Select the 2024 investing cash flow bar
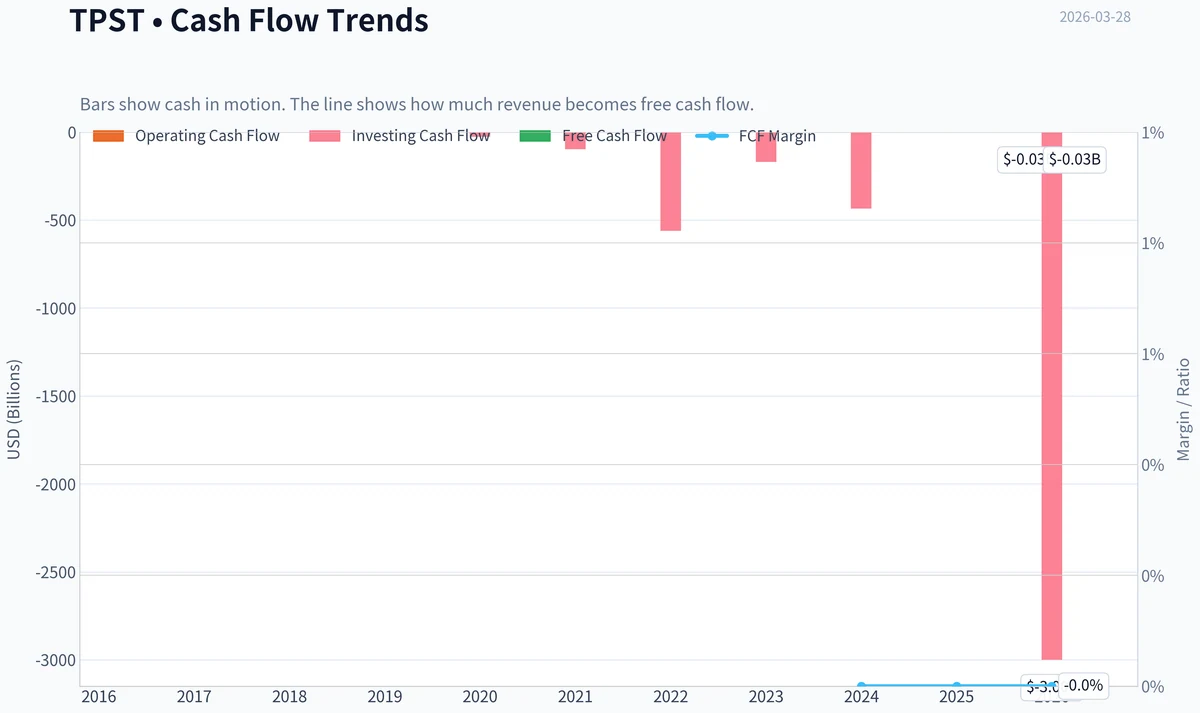 [x=861, y=170]
